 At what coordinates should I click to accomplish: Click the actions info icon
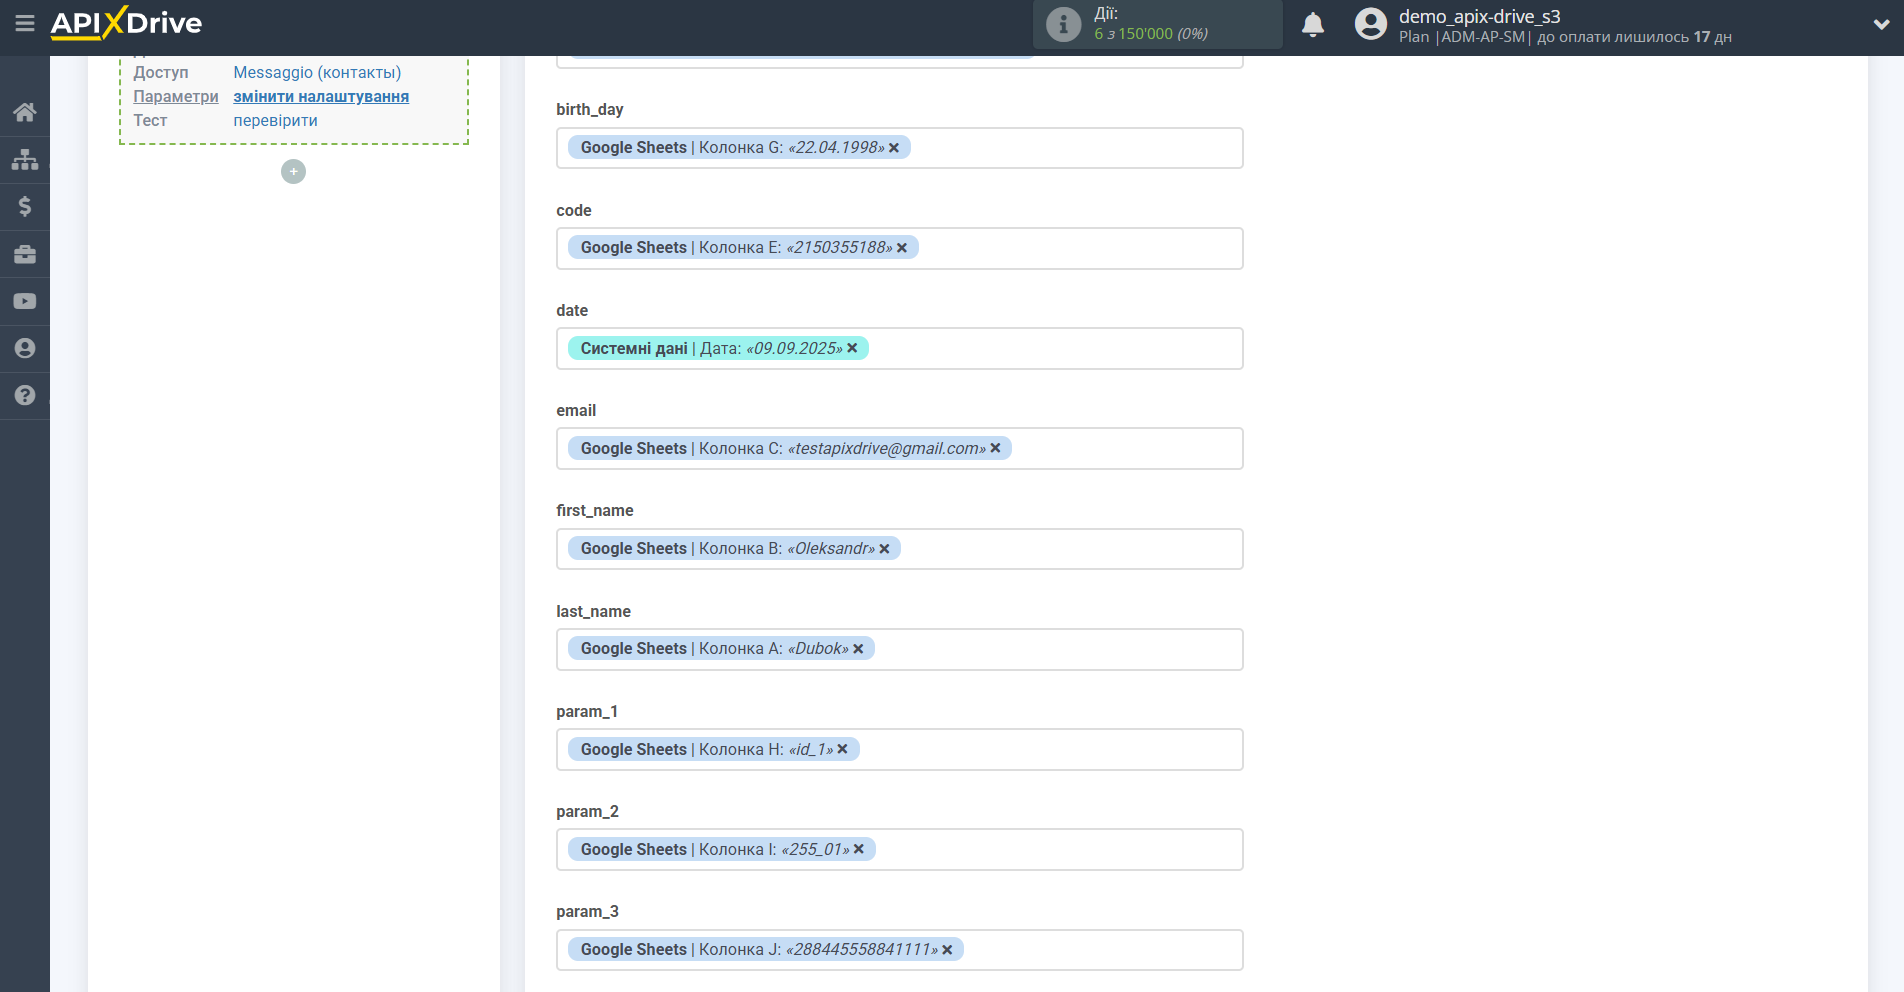pos(1063,24)
